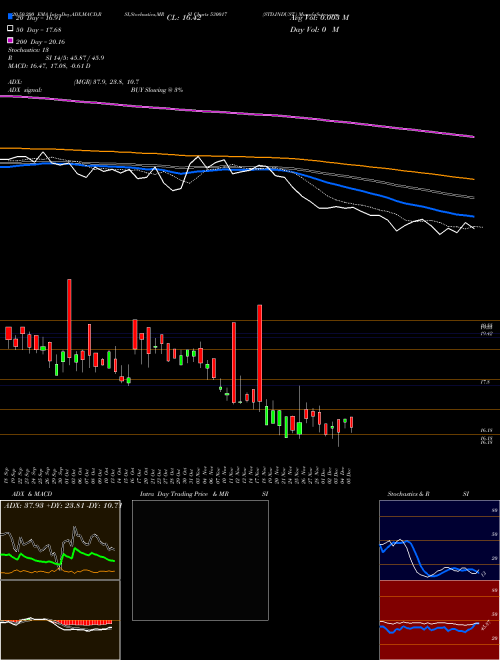Click the 'Intra Day Trading Price & MR' title
Screen dimensions: 500x660
click(x=184, y=494)
